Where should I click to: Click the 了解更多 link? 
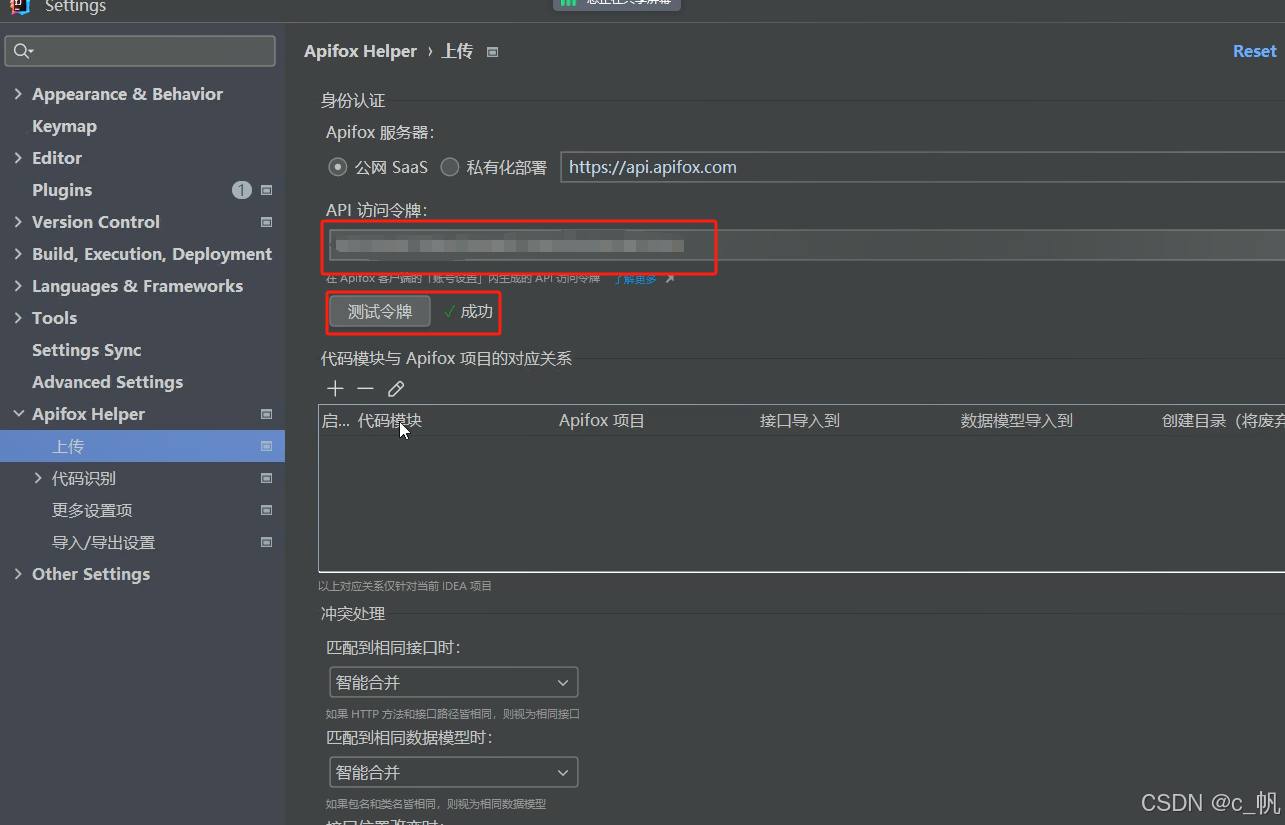(636, 279)
